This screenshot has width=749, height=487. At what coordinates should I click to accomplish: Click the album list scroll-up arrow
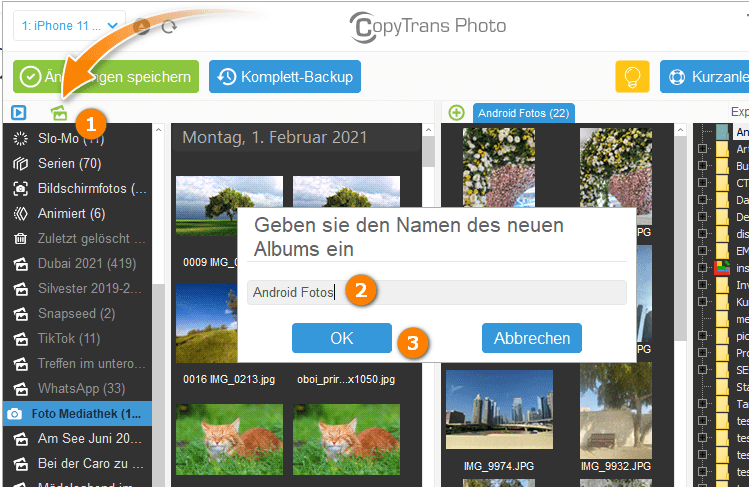159,129
